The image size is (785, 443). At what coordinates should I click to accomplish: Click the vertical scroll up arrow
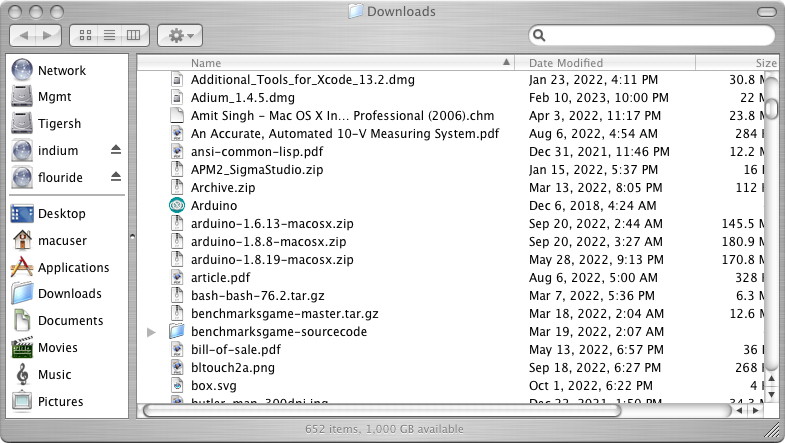pos(772,379)
